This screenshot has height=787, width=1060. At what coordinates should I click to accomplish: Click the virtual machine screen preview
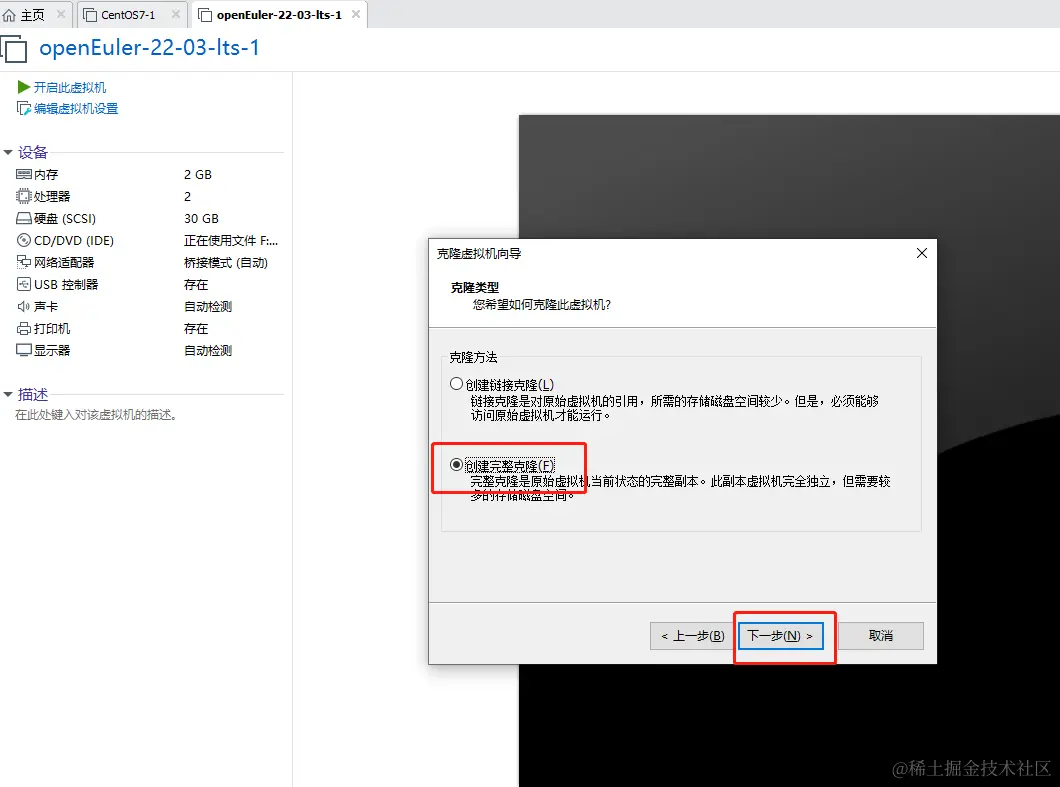point(789,450)
